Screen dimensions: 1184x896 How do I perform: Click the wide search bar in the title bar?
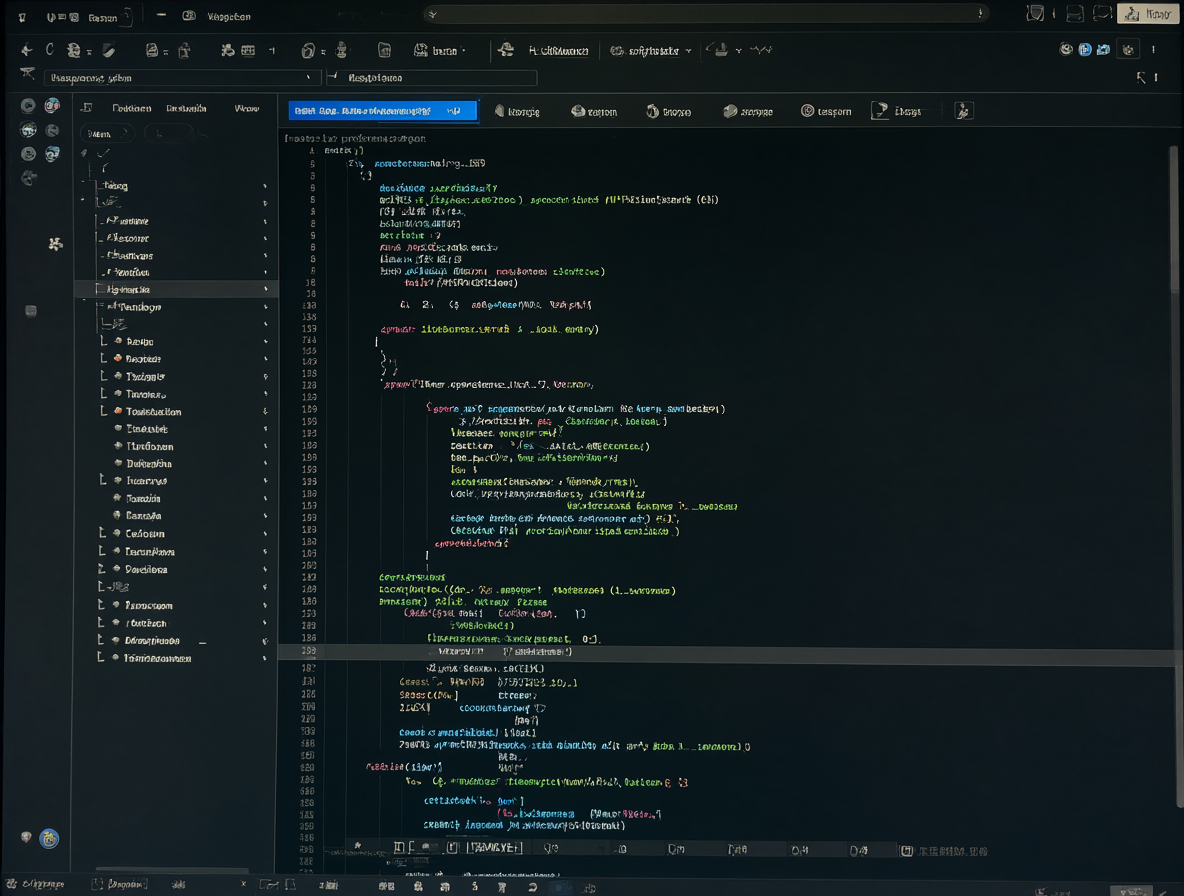[x=706, y=14]
